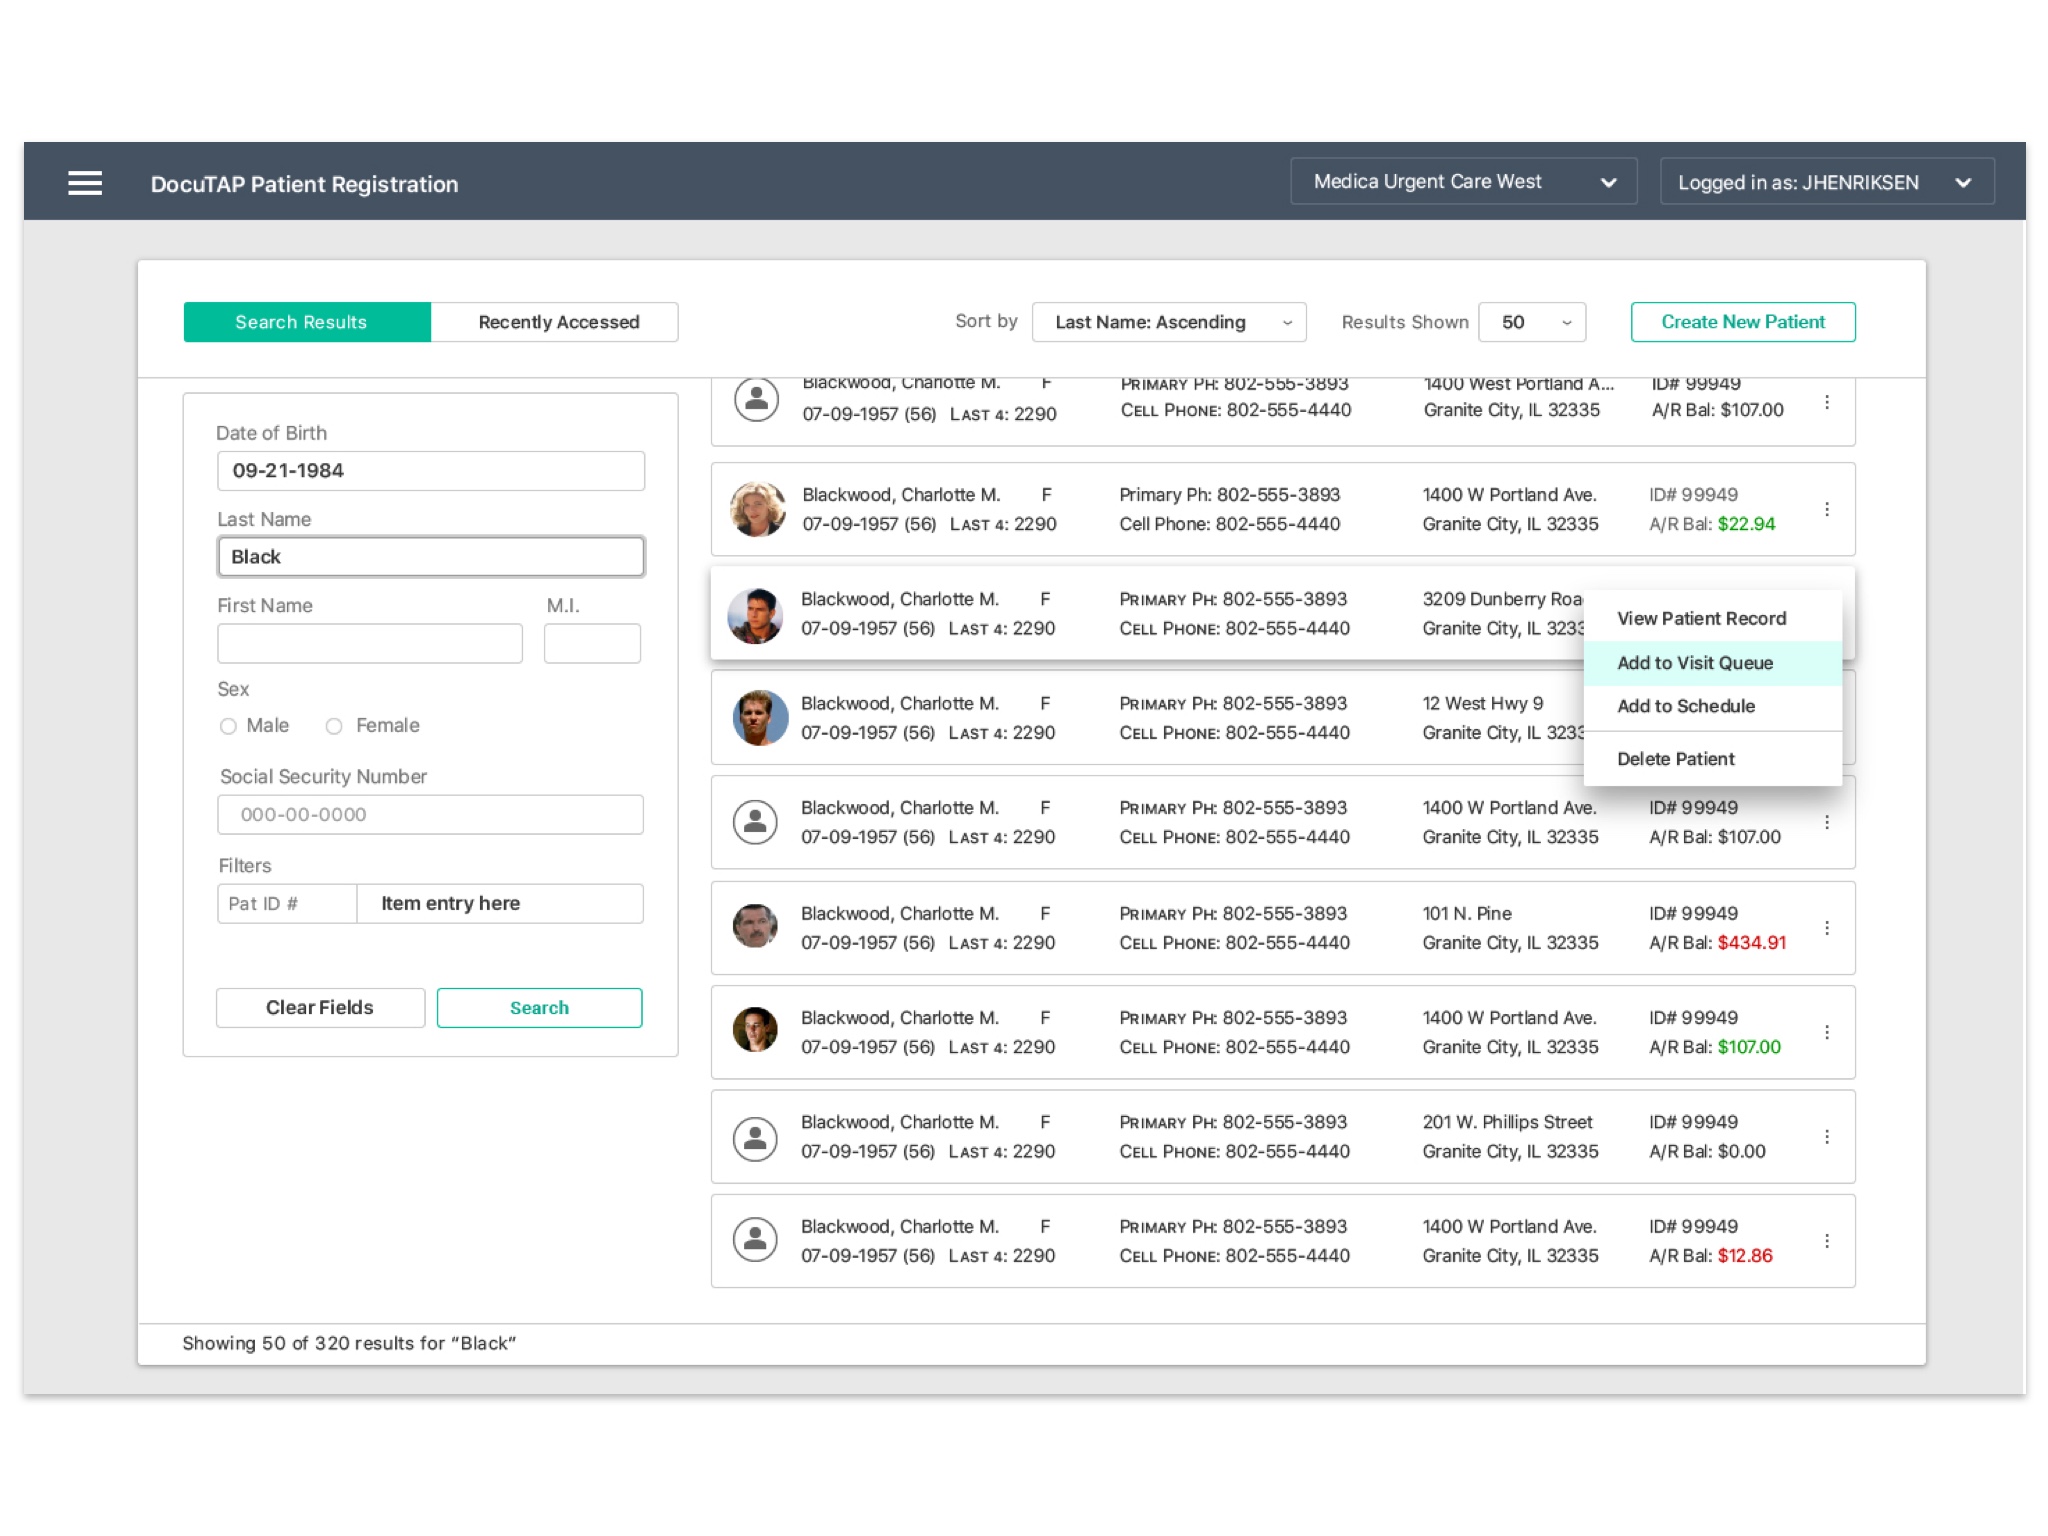Image resolution: width=2048 pixels, height=1536 pixels.
Task: Open kebab menu for $22.94 balance patient
Action: coord(1826,509)
